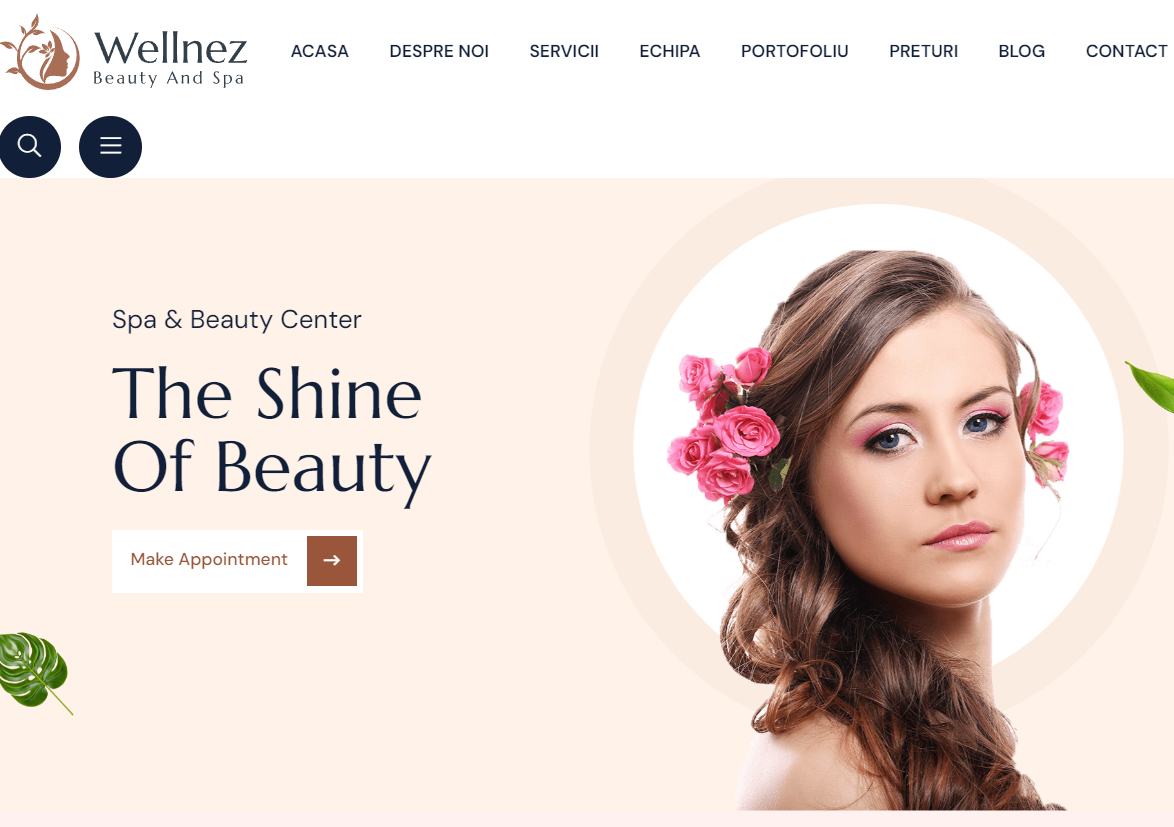Image resolution: width=1174 pixels, height=827 pixels.
Task: Click The Shine Of Beauty headline
Action: 272,430
